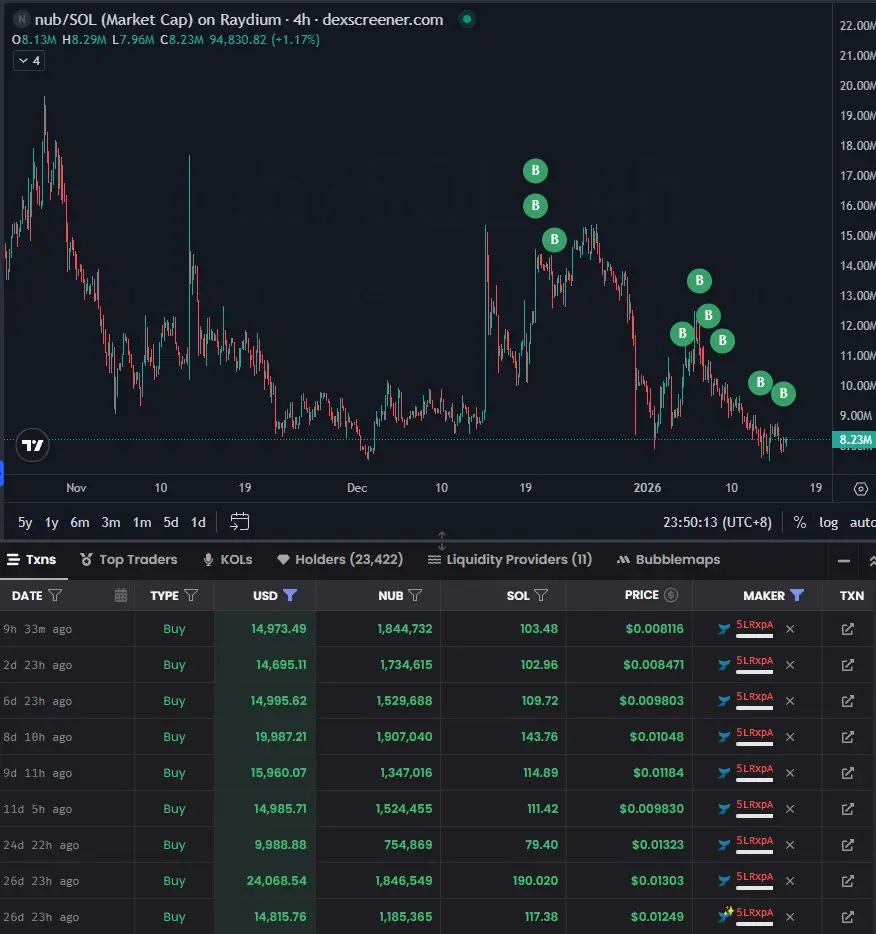Toggle percent scale mode
The width and height of the screenshot is (876, 934).
click(x=800, y=522)
